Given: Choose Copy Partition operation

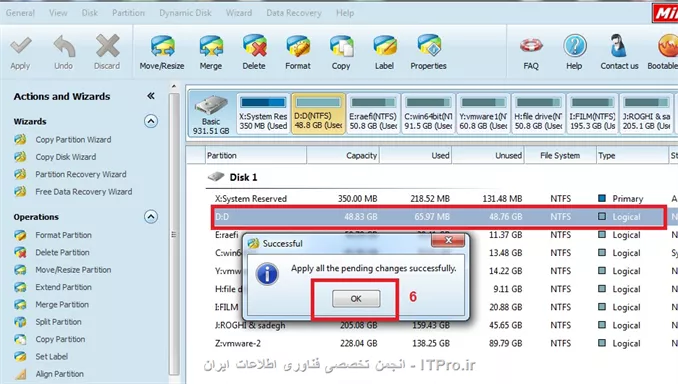Looking at the screenshot, I should 60,339.
